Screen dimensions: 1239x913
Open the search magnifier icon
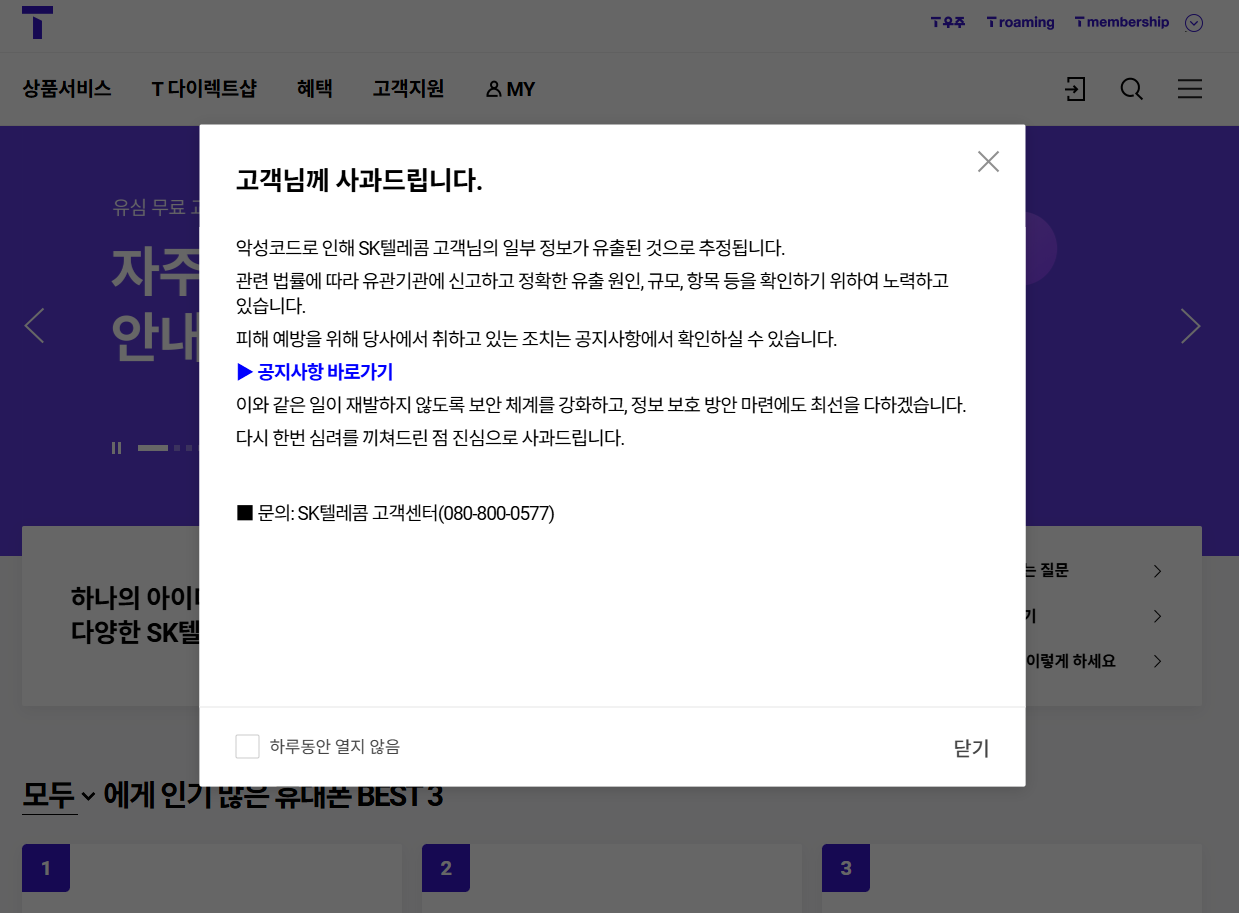[1131, 89]
